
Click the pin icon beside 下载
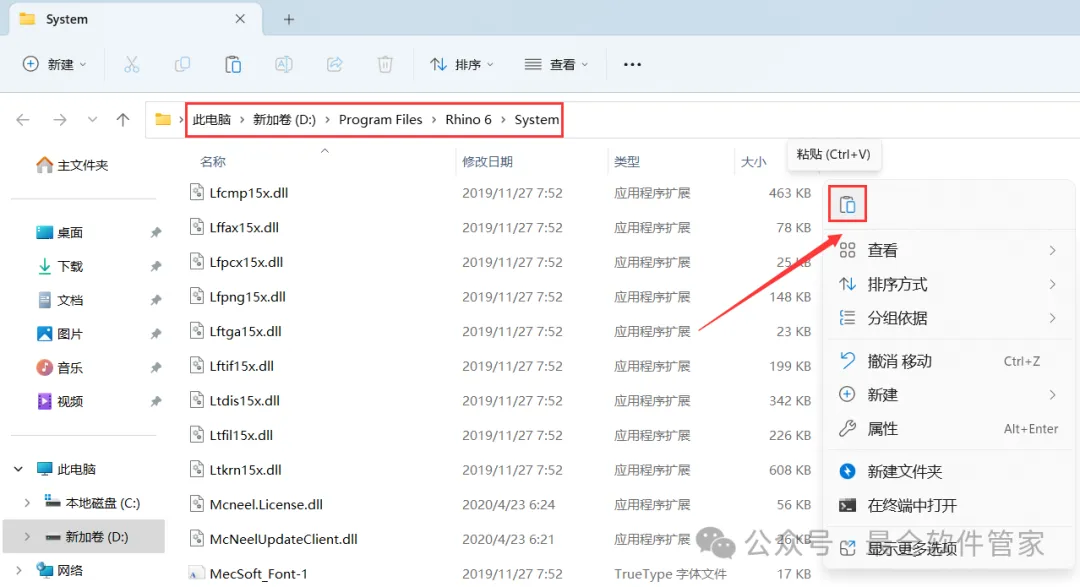pos(156,267)
